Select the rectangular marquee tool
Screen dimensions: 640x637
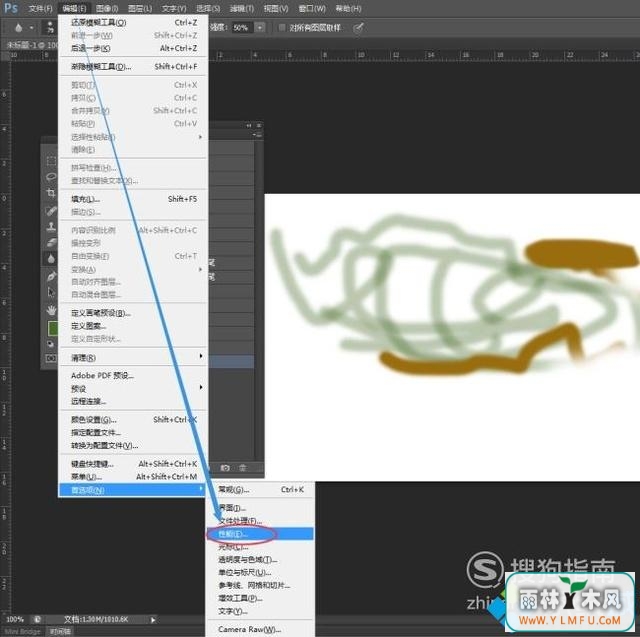coord(51,161)
